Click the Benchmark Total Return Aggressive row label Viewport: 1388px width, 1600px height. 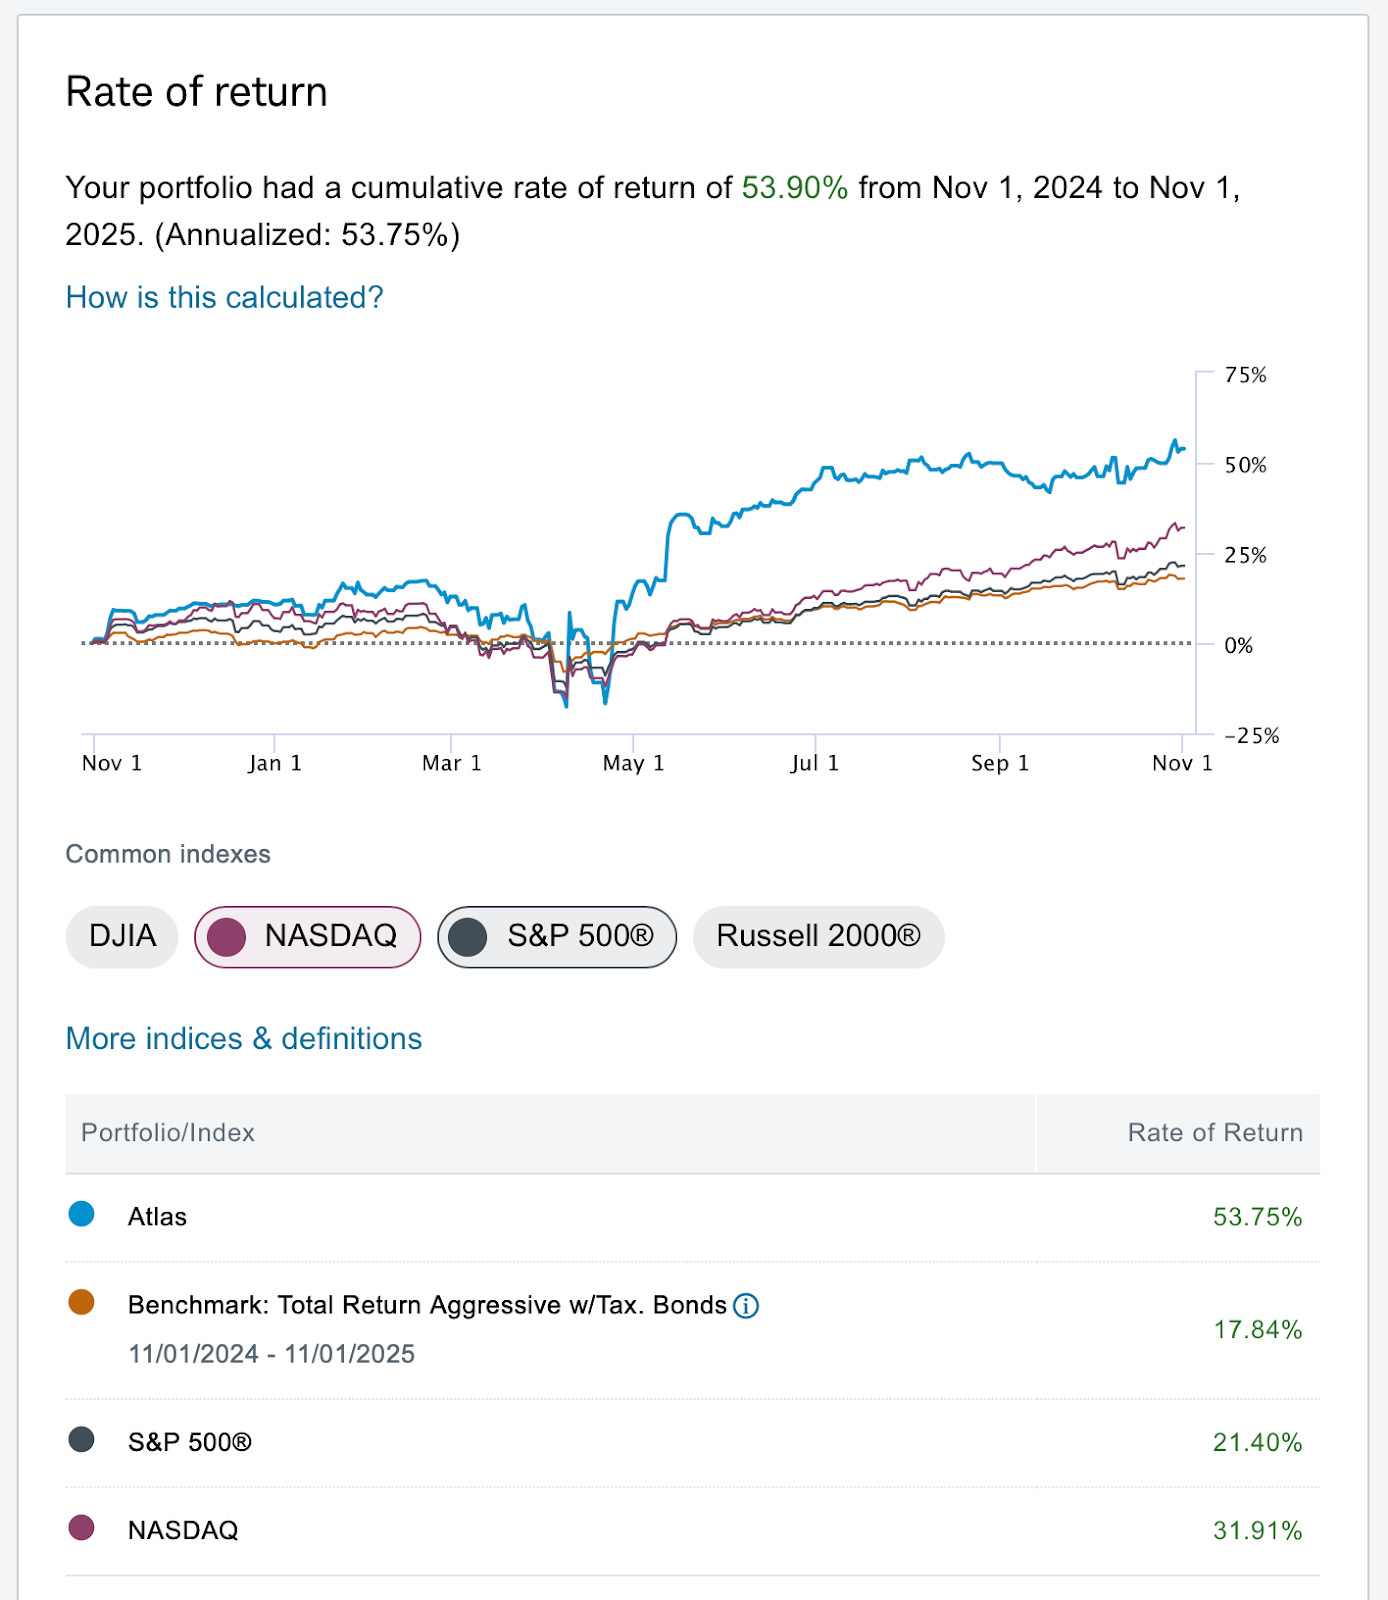pyautogui.click(x=427, y=1306)
